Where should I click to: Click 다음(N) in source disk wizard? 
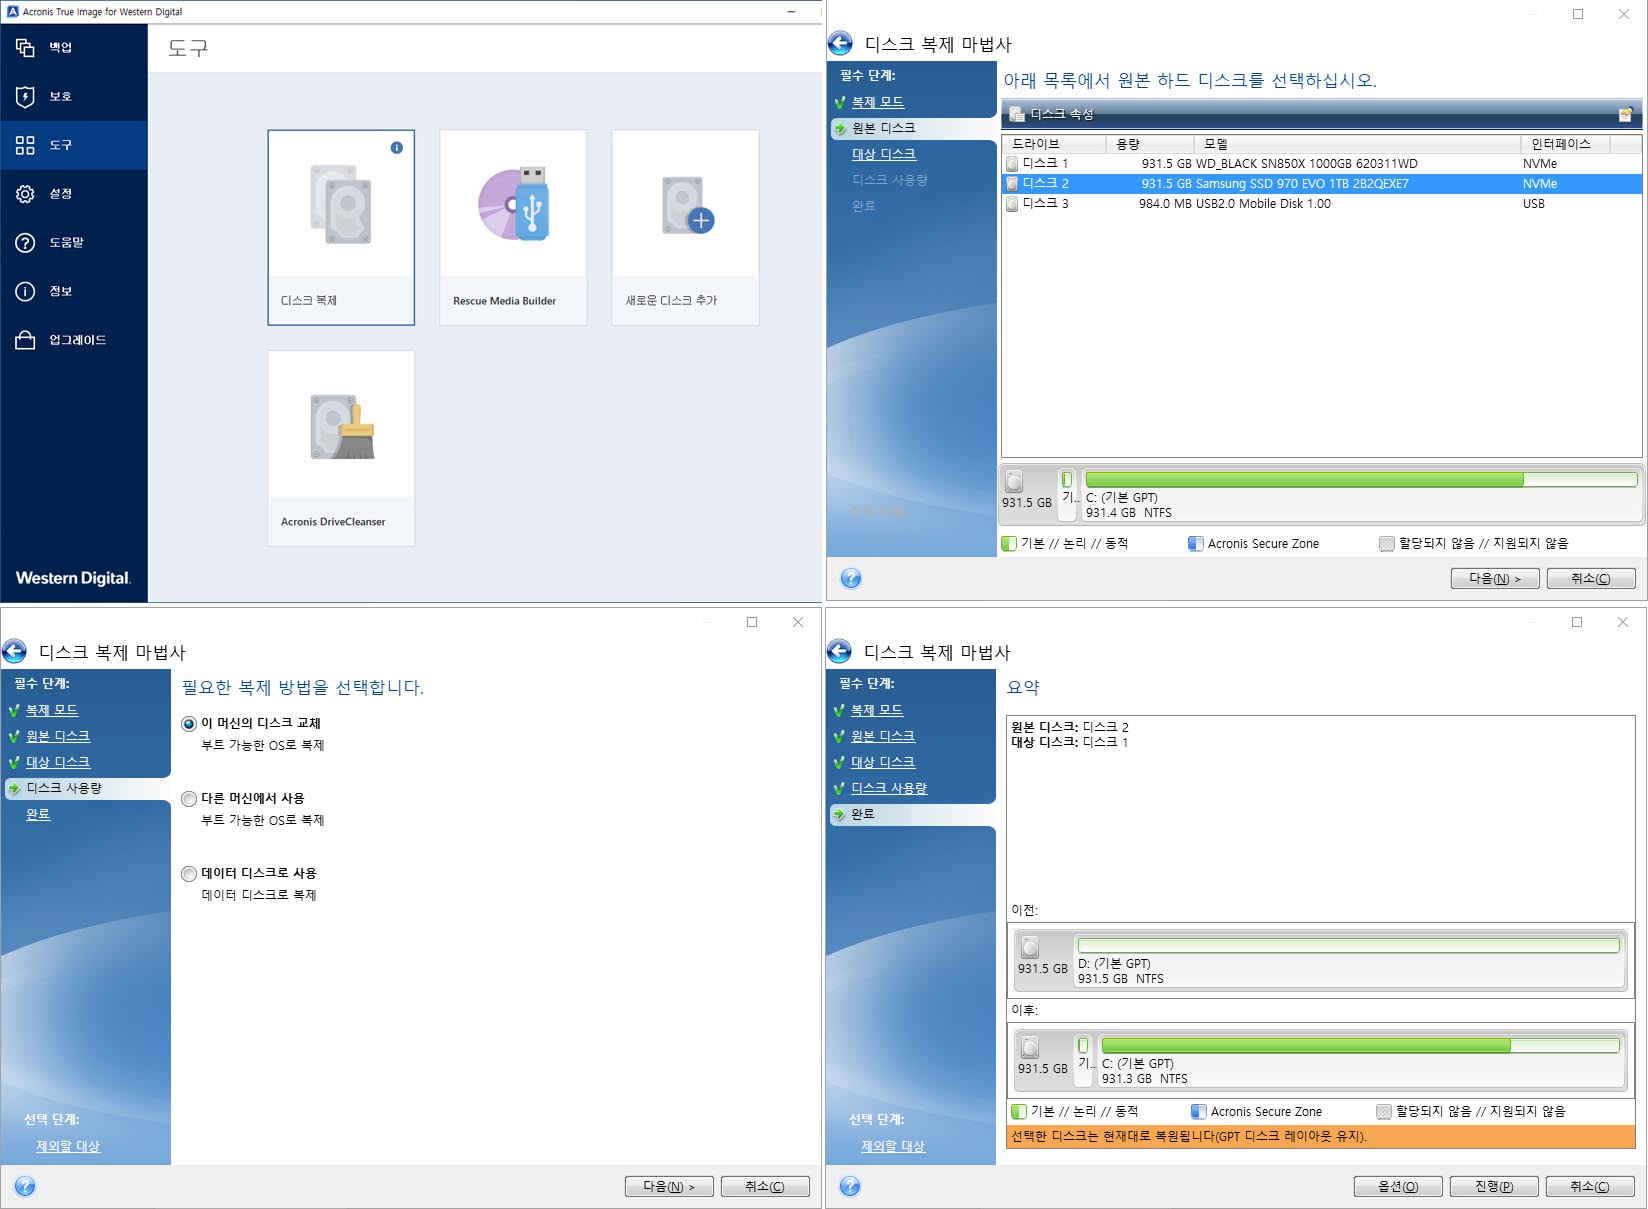[1495, 578]
